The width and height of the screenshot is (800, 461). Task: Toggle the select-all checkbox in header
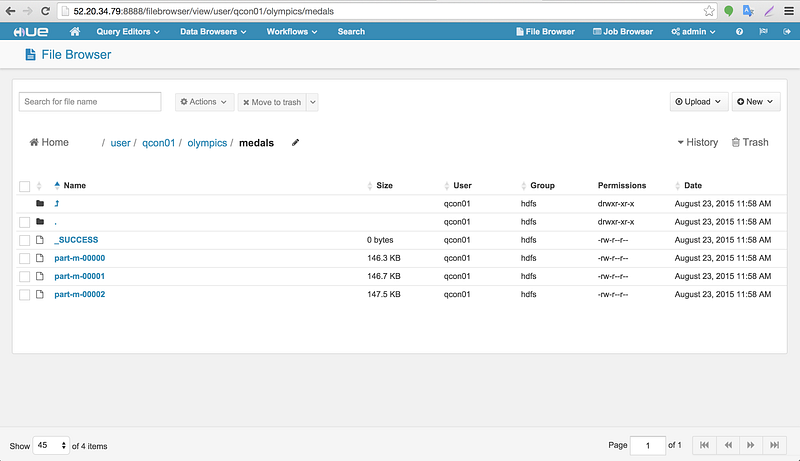24,186
